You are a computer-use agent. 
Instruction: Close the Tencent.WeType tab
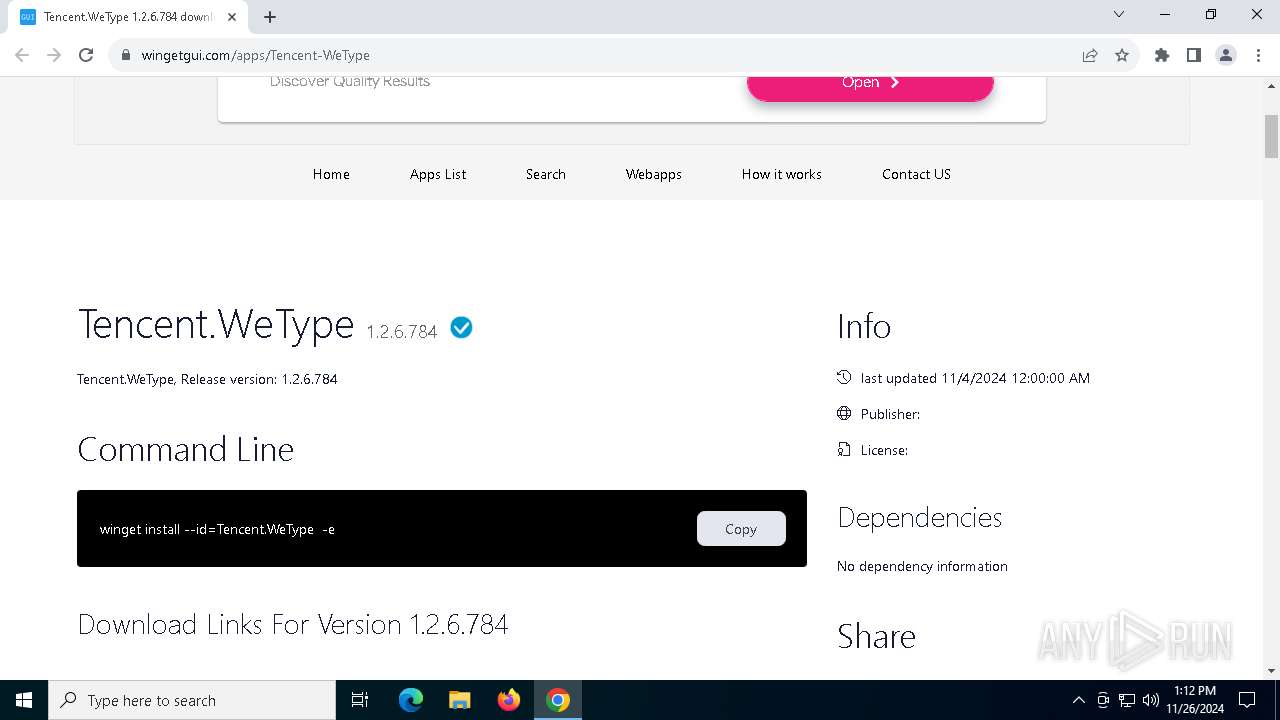pos(232,17)
